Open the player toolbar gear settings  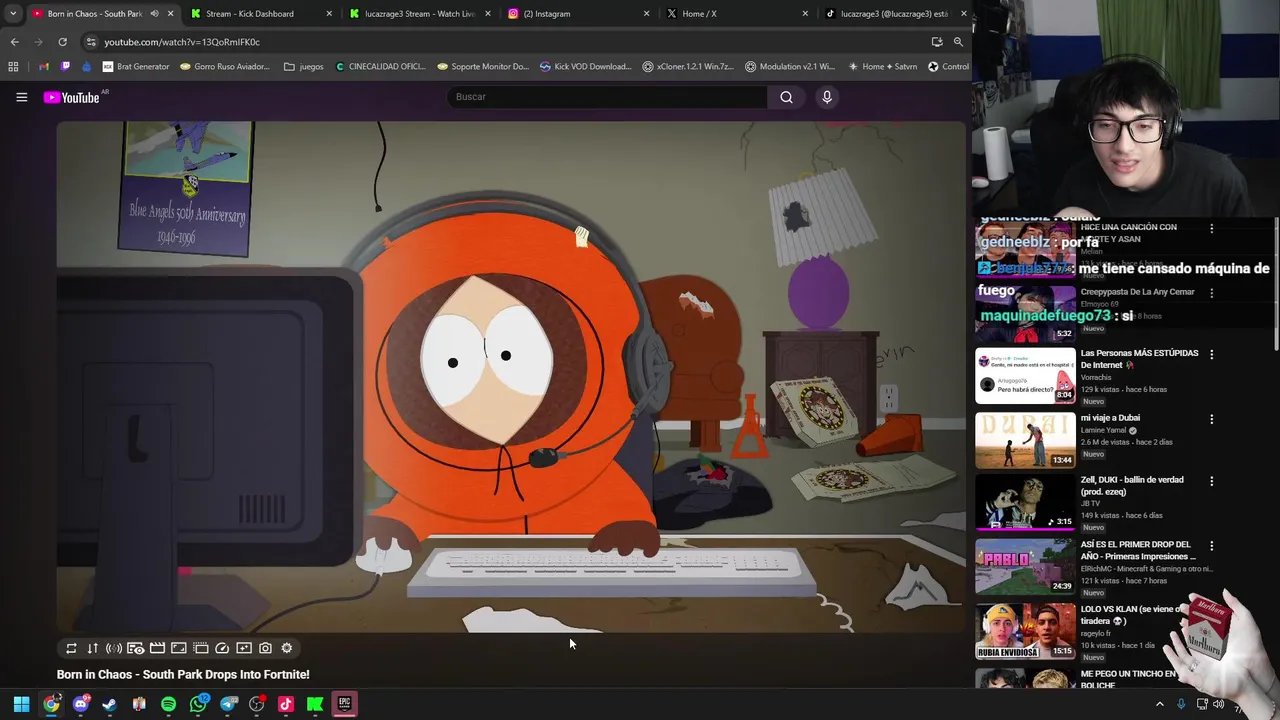click(x=287, y=648)
